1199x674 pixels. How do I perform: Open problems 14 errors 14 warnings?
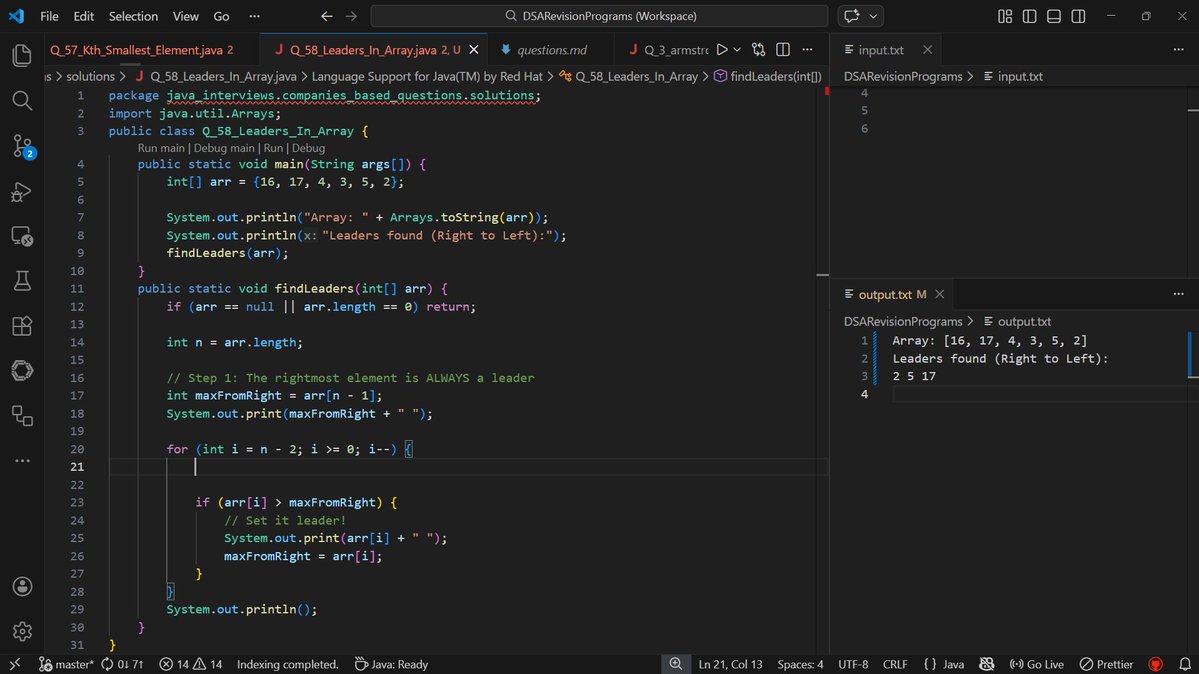(190, 664)
